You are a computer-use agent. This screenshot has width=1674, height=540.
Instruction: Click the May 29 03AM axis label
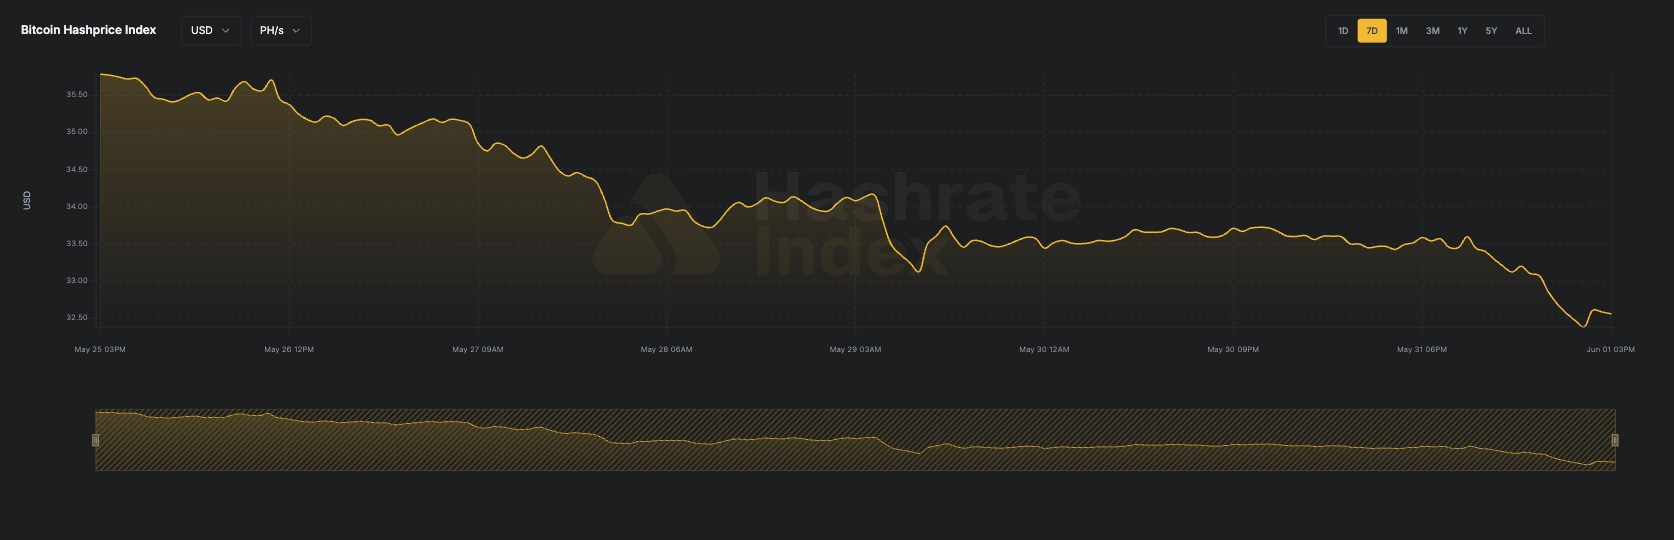[856, 350]
